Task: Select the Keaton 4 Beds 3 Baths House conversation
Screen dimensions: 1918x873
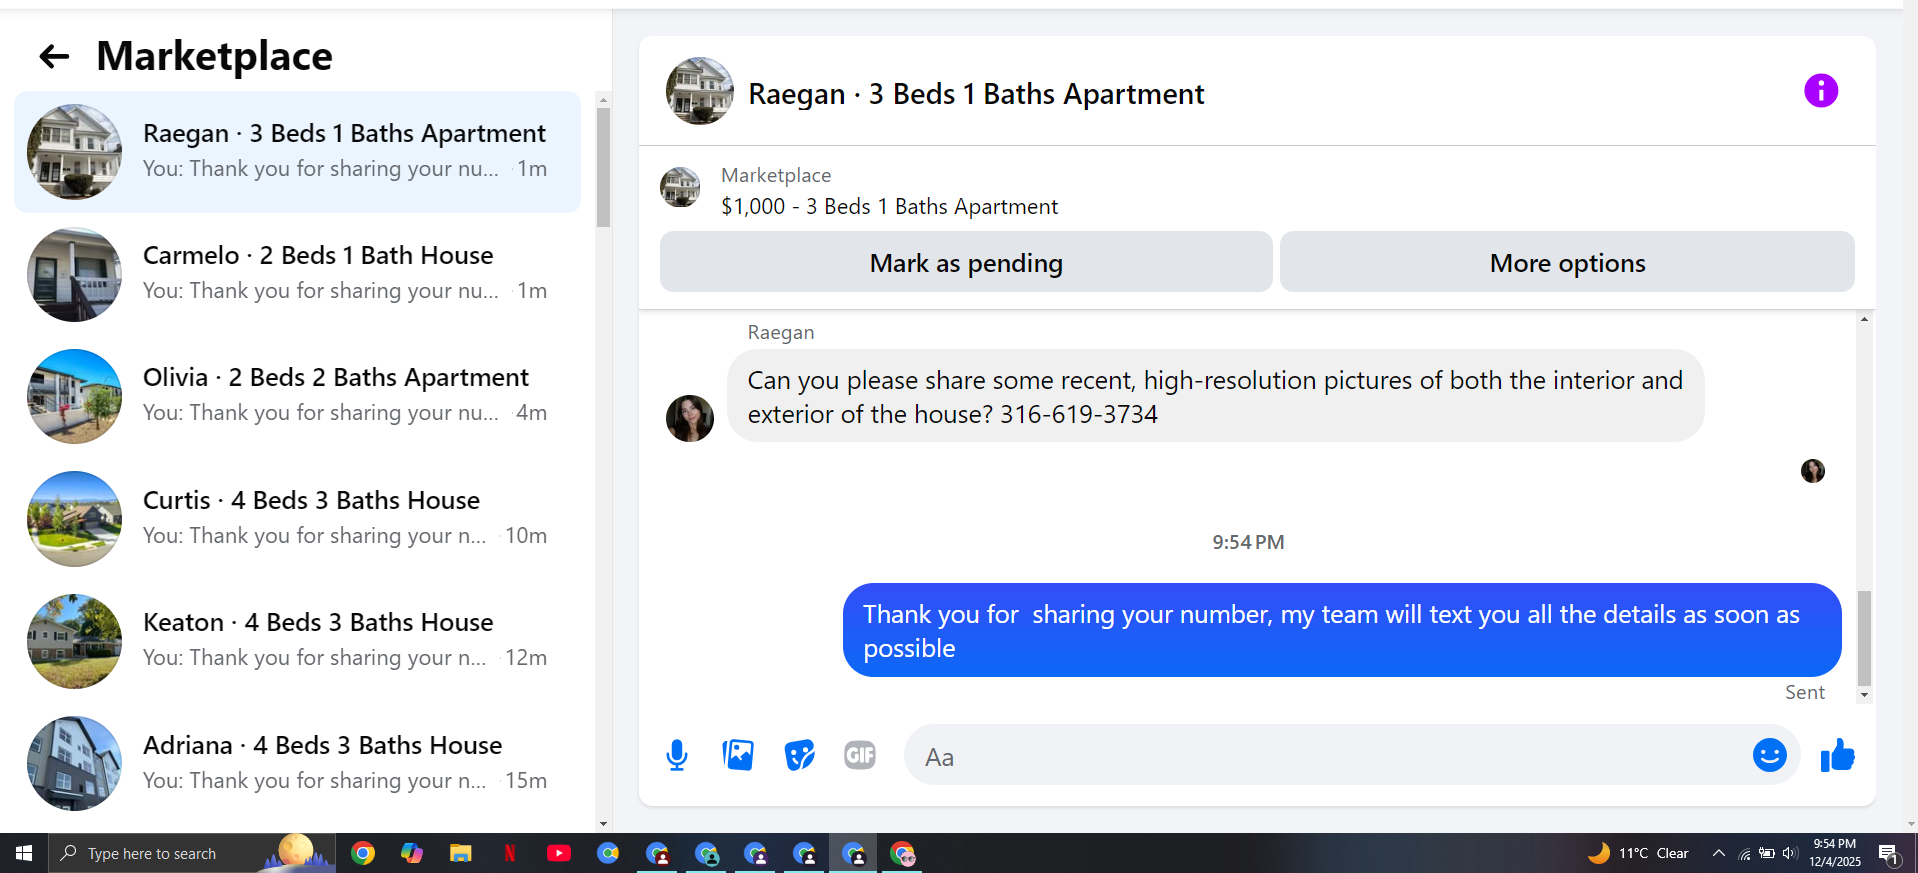Action: (x=298, y=641)
